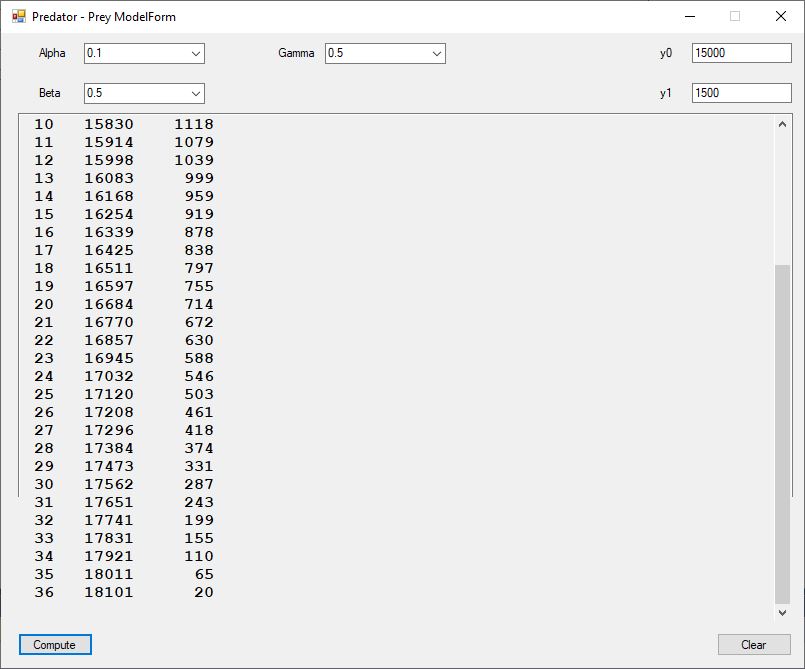This screenshot has height=669, width=805.
Task: Minimize the Predator - Prey ModelForm window
Action: click(689, 16)
